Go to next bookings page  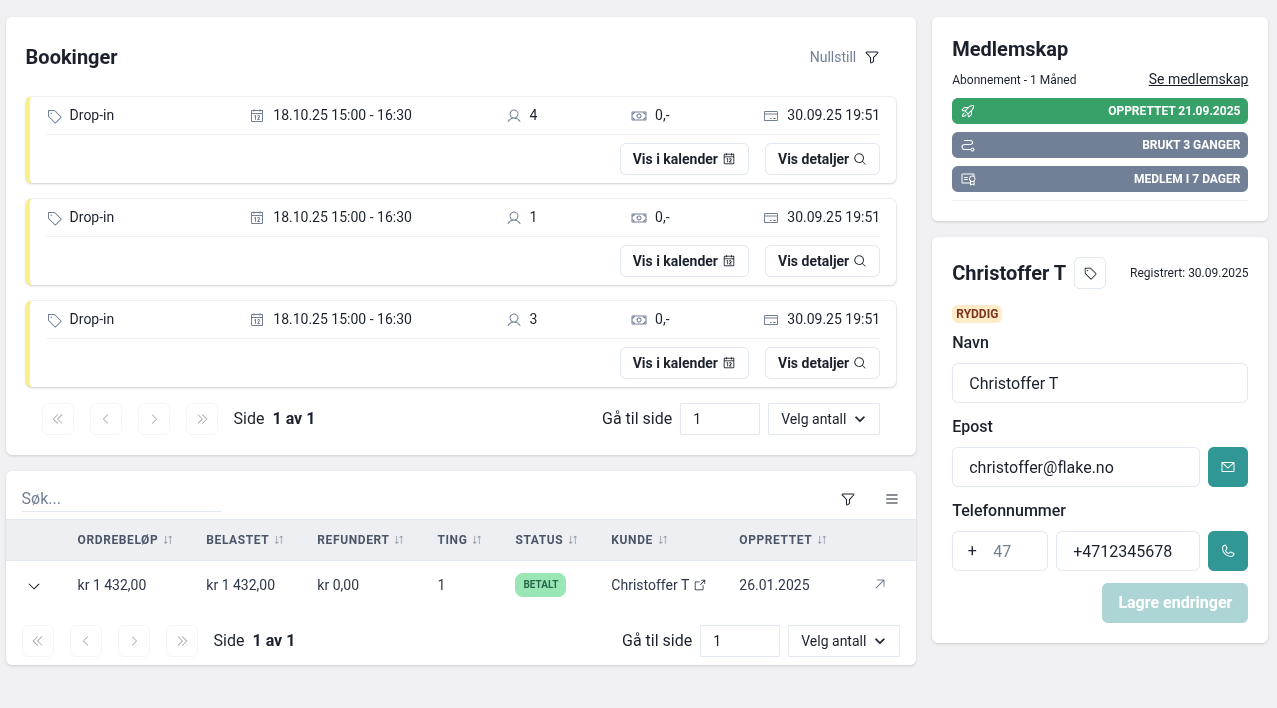pyautogui.click(x=154, y=419)
